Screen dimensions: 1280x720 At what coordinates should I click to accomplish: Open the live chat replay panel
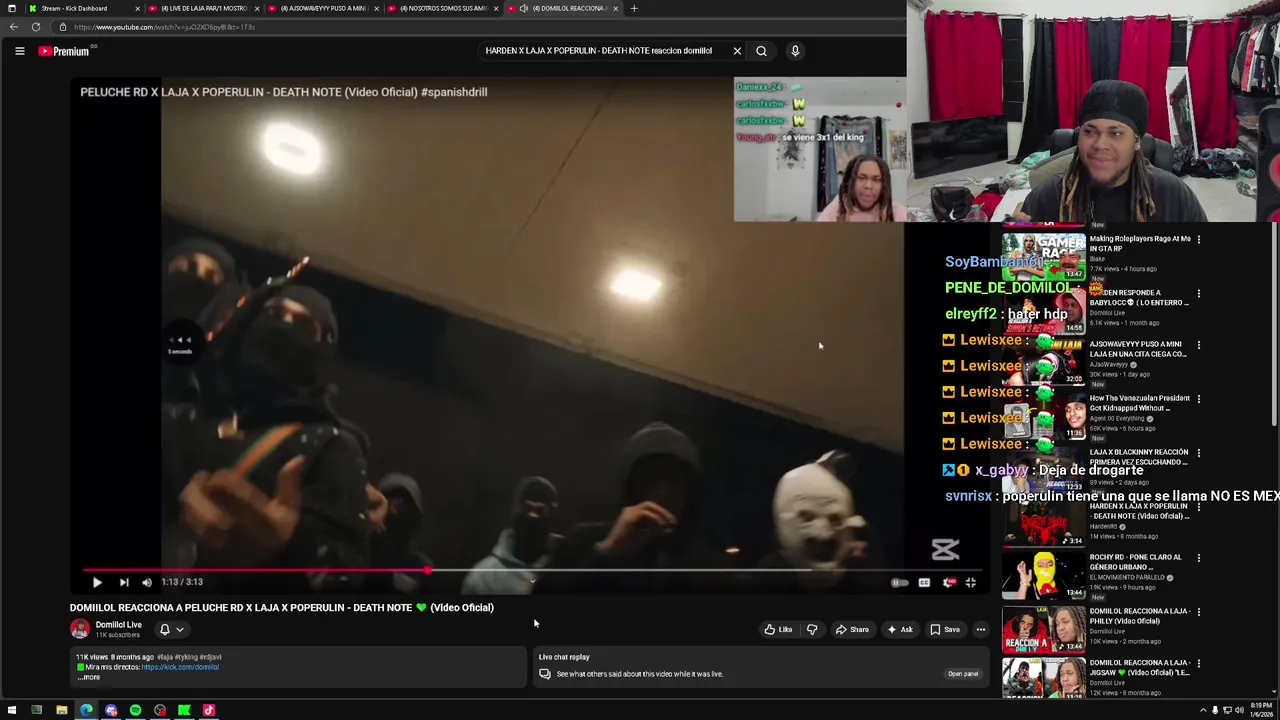coord(963,674)
